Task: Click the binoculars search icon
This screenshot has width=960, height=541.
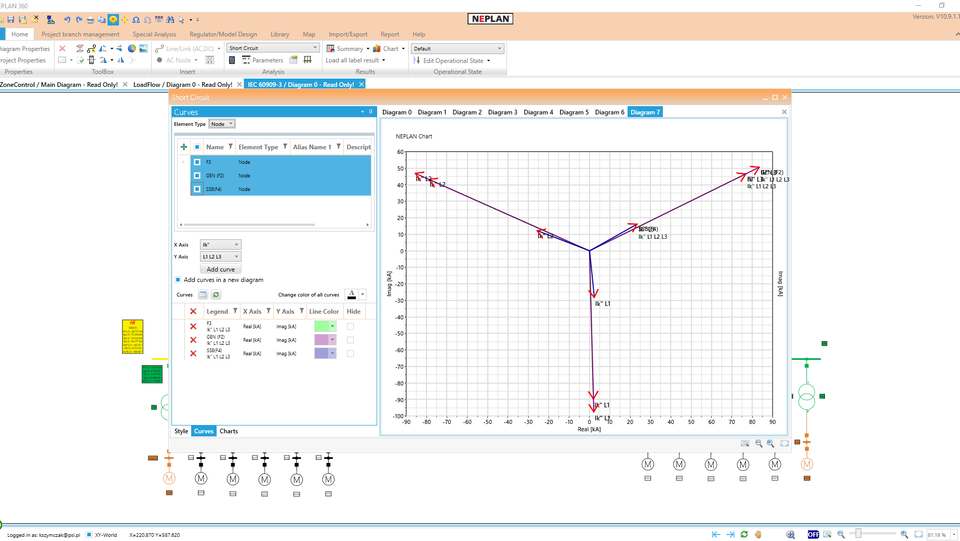Action: [170, 20]
